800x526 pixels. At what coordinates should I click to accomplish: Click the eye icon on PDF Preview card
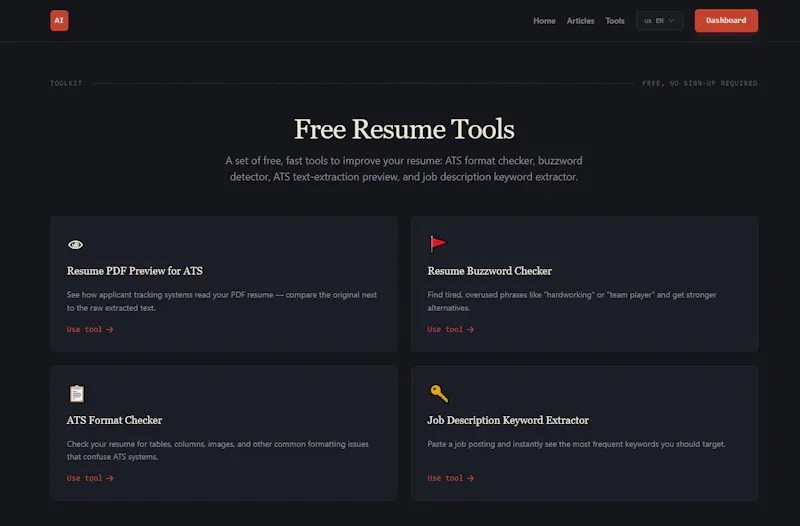pos(76,245)
